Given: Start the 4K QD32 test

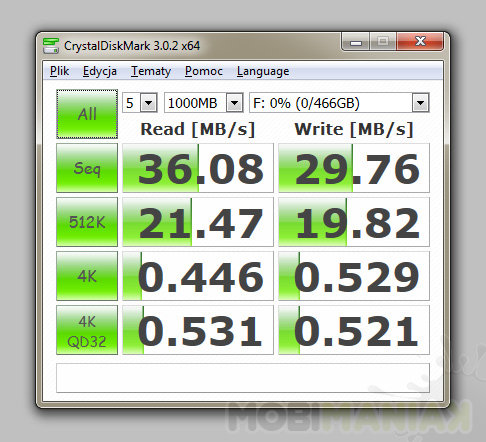Looking at the screenshot, I should 87,330.
